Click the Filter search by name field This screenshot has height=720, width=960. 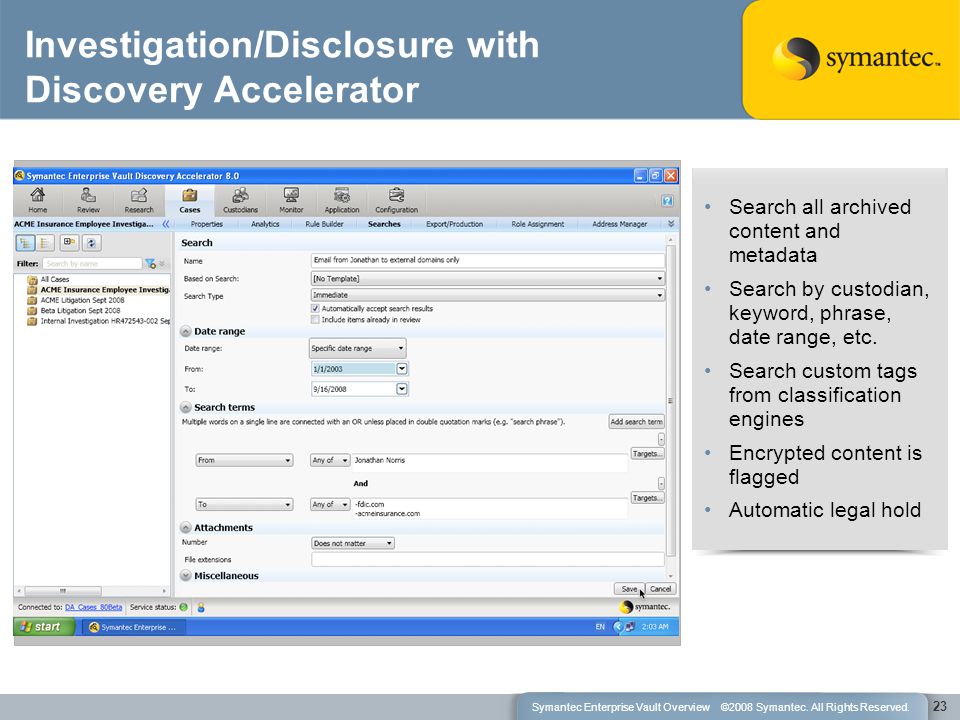pyautogui.click(x=92, y=263)
